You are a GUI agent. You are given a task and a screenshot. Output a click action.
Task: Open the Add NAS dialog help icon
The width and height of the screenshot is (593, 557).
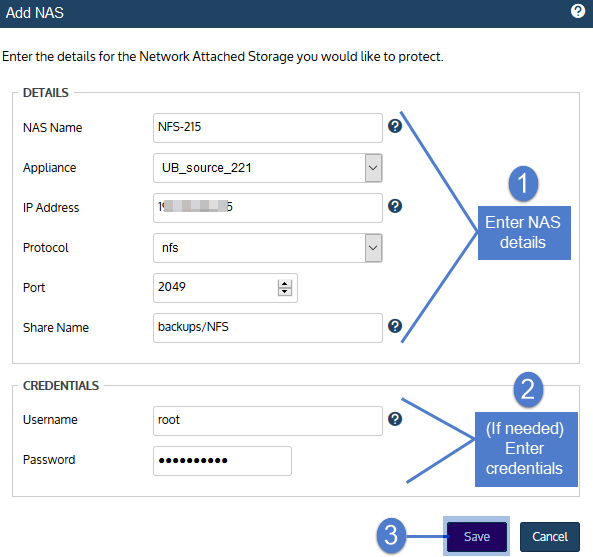point(577,11)
